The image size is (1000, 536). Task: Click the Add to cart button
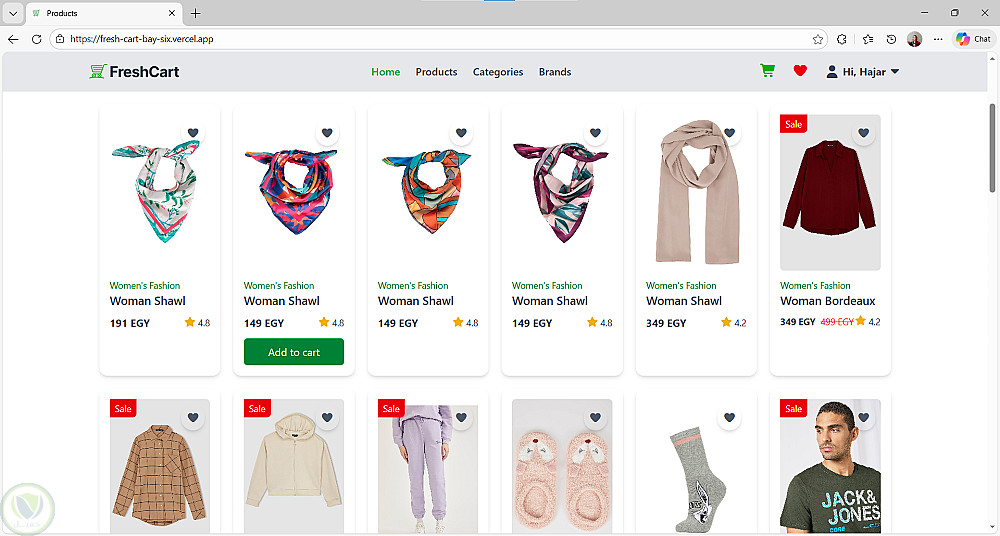pos(293,352)
